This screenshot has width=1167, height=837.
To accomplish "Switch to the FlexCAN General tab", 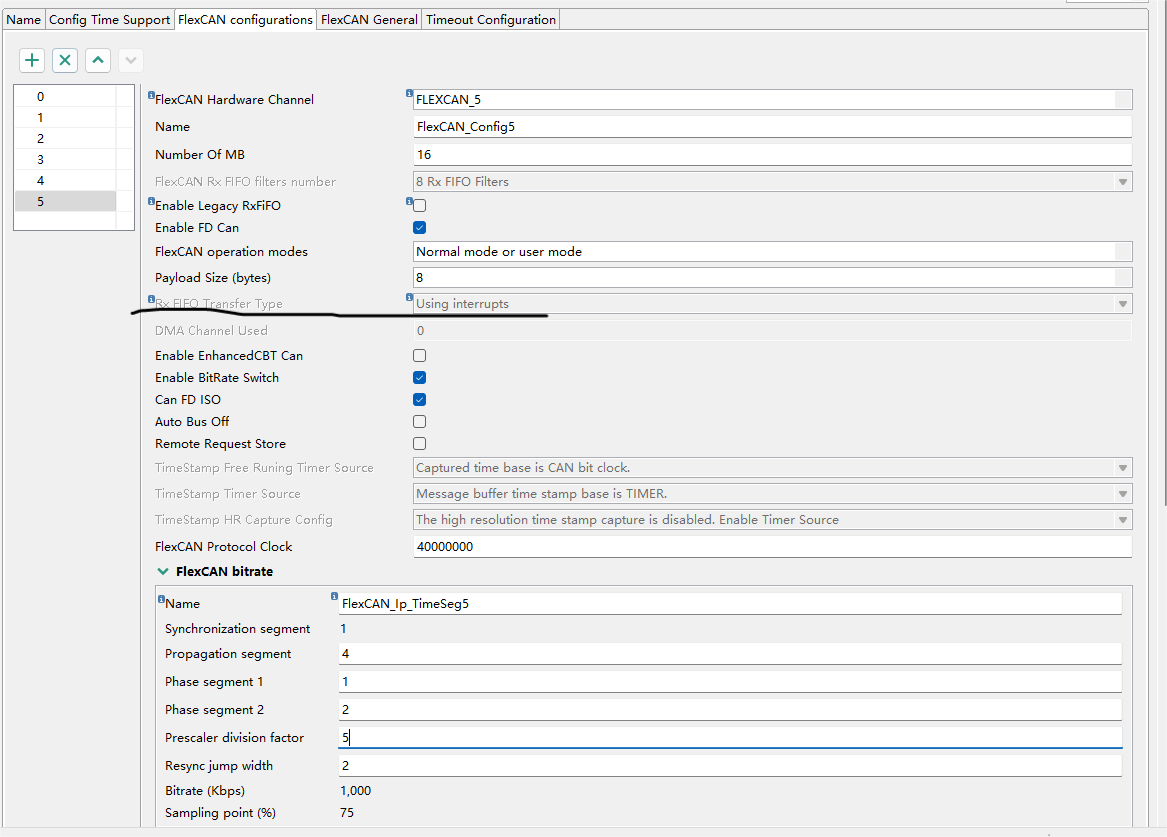I will pyautogui.click(x=369, y=20).
